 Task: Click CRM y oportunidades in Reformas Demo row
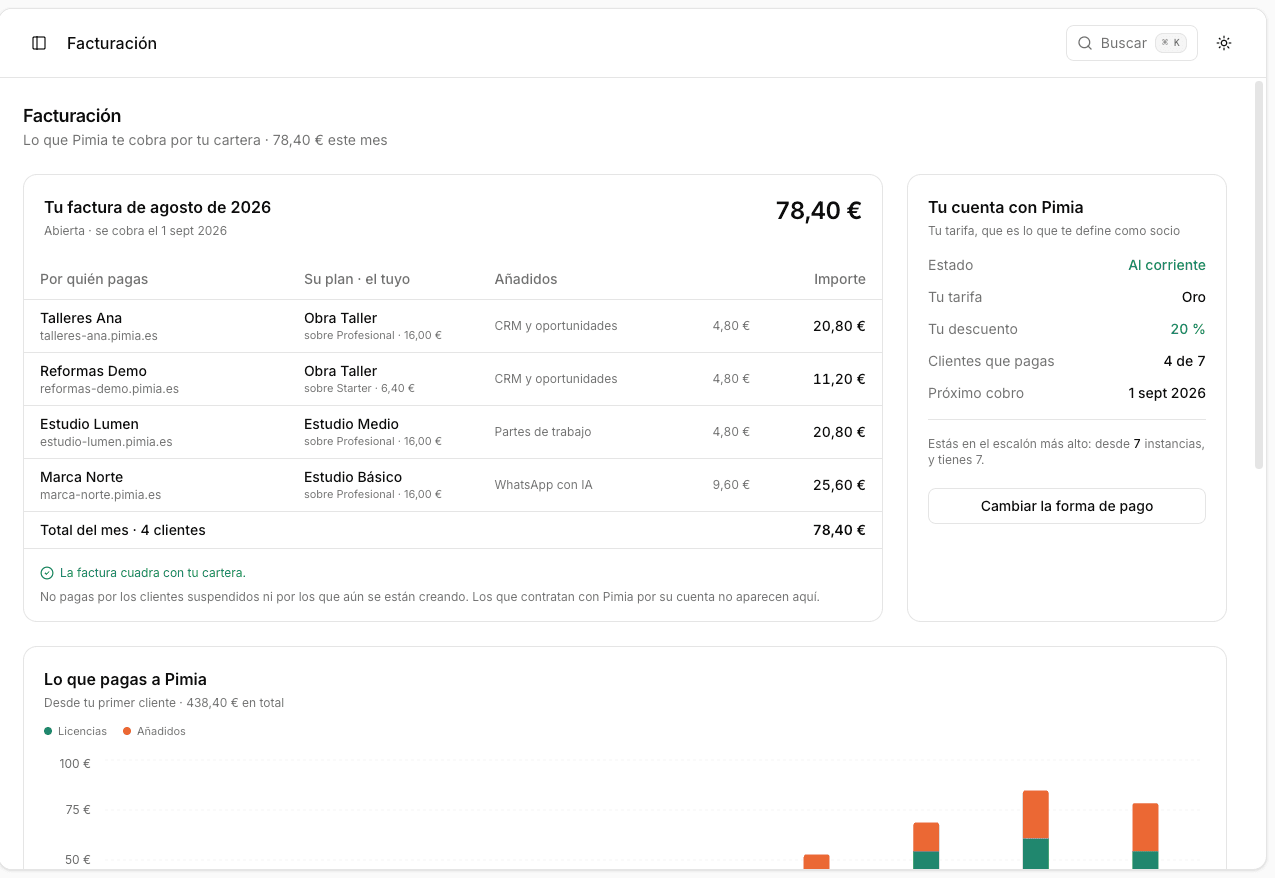coord(556,379)
